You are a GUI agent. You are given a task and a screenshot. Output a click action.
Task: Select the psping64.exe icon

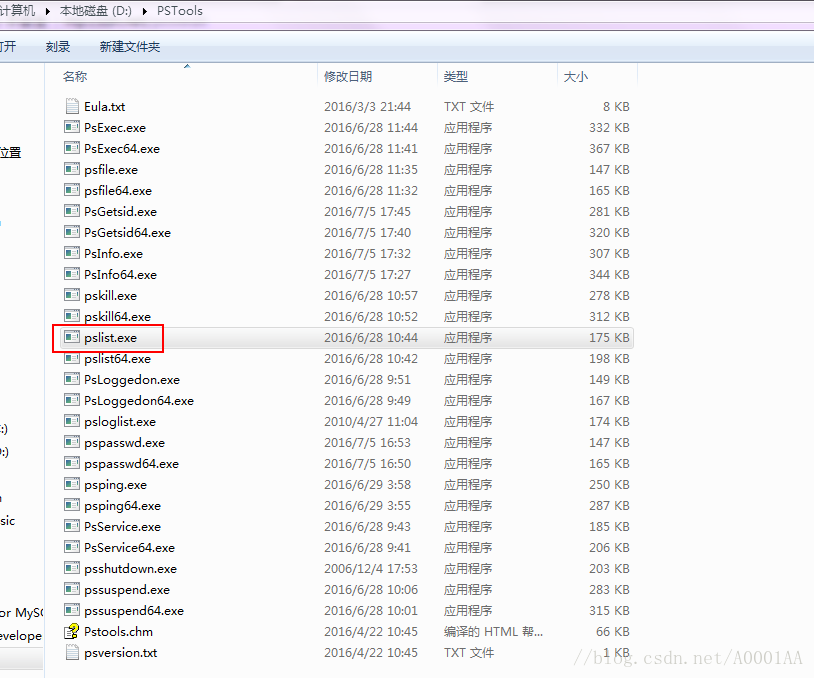(x=72, y=505)
